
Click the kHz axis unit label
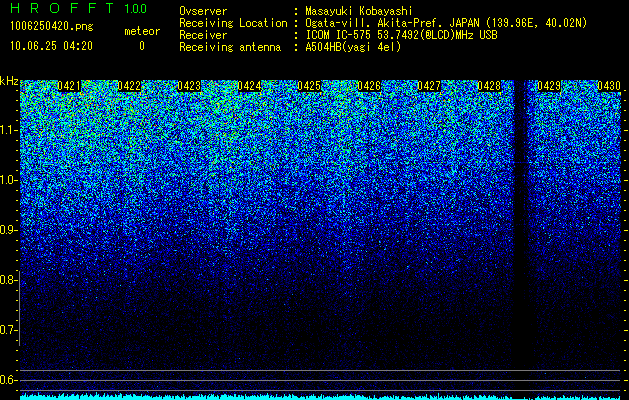point(9,81)
